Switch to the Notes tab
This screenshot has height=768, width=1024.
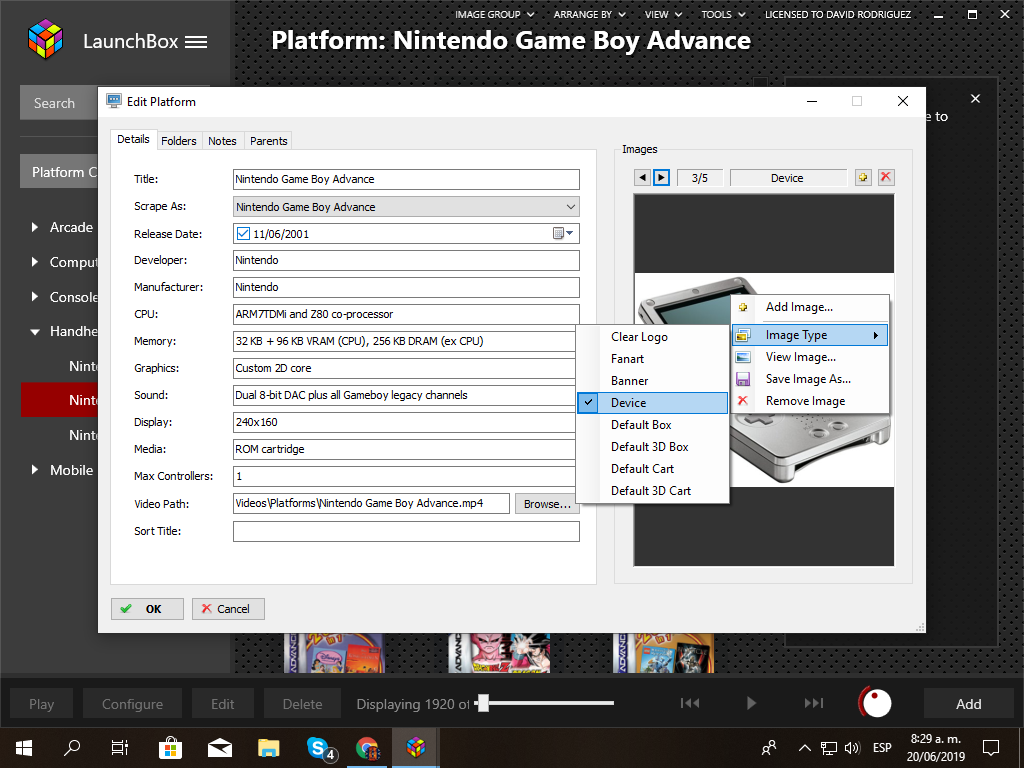click(222, 141)
